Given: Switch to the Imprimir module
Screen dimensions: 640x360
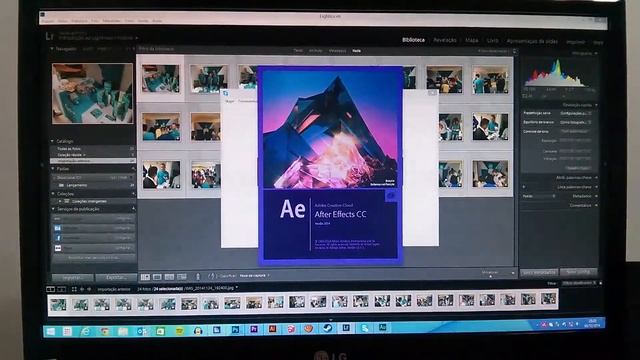Looking at the screenshot, I should (x=575, y=42).
